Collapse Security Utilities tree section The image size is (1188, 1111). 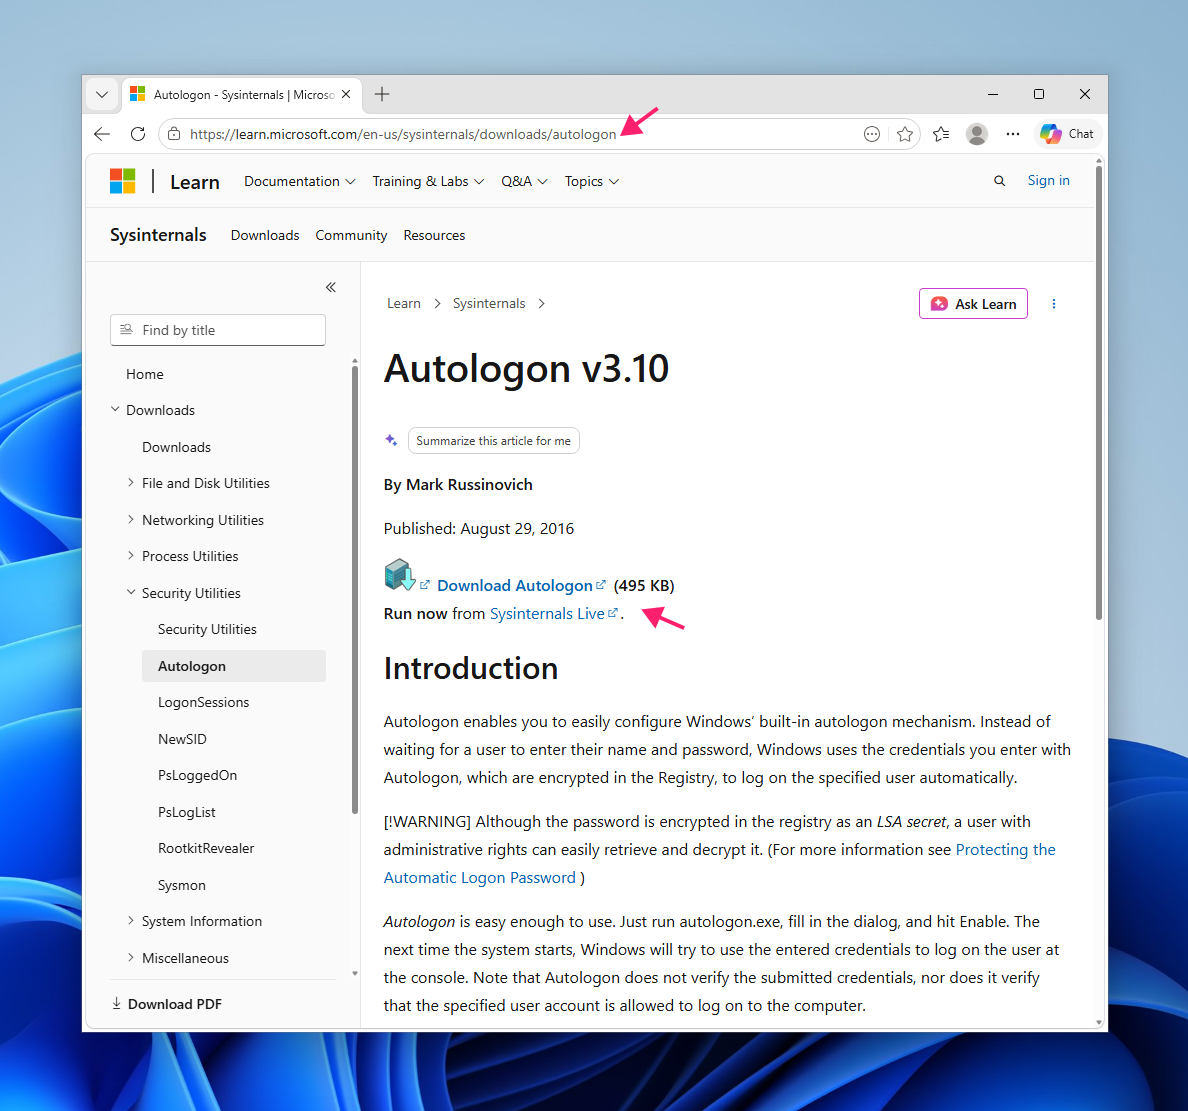click(131, 592)
